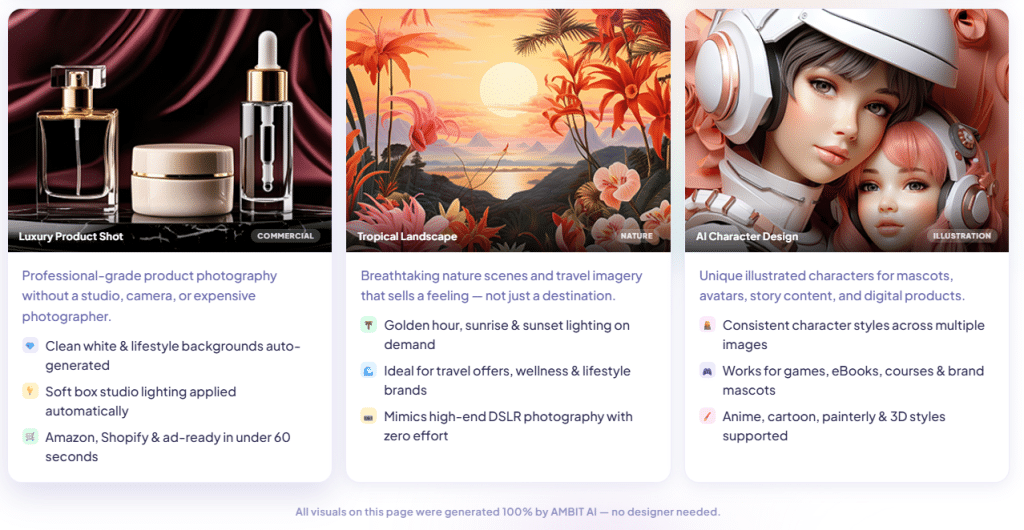This screenshot has width=1024, height=530.
Task: Select the ILLUSTRATION tag badge
Action: click(x=962, y=236)
